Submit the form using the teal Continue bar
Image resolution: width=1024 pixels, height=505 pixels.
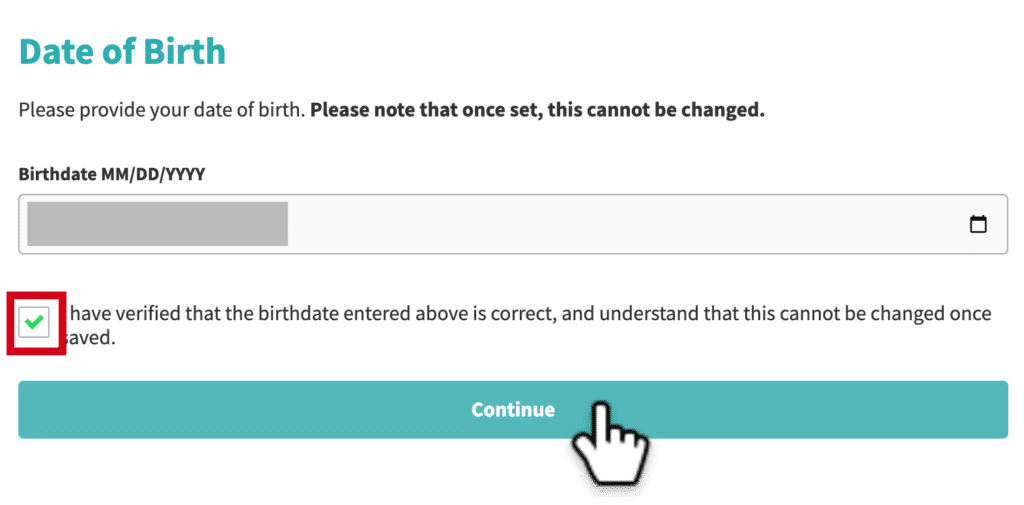(513, 410)
